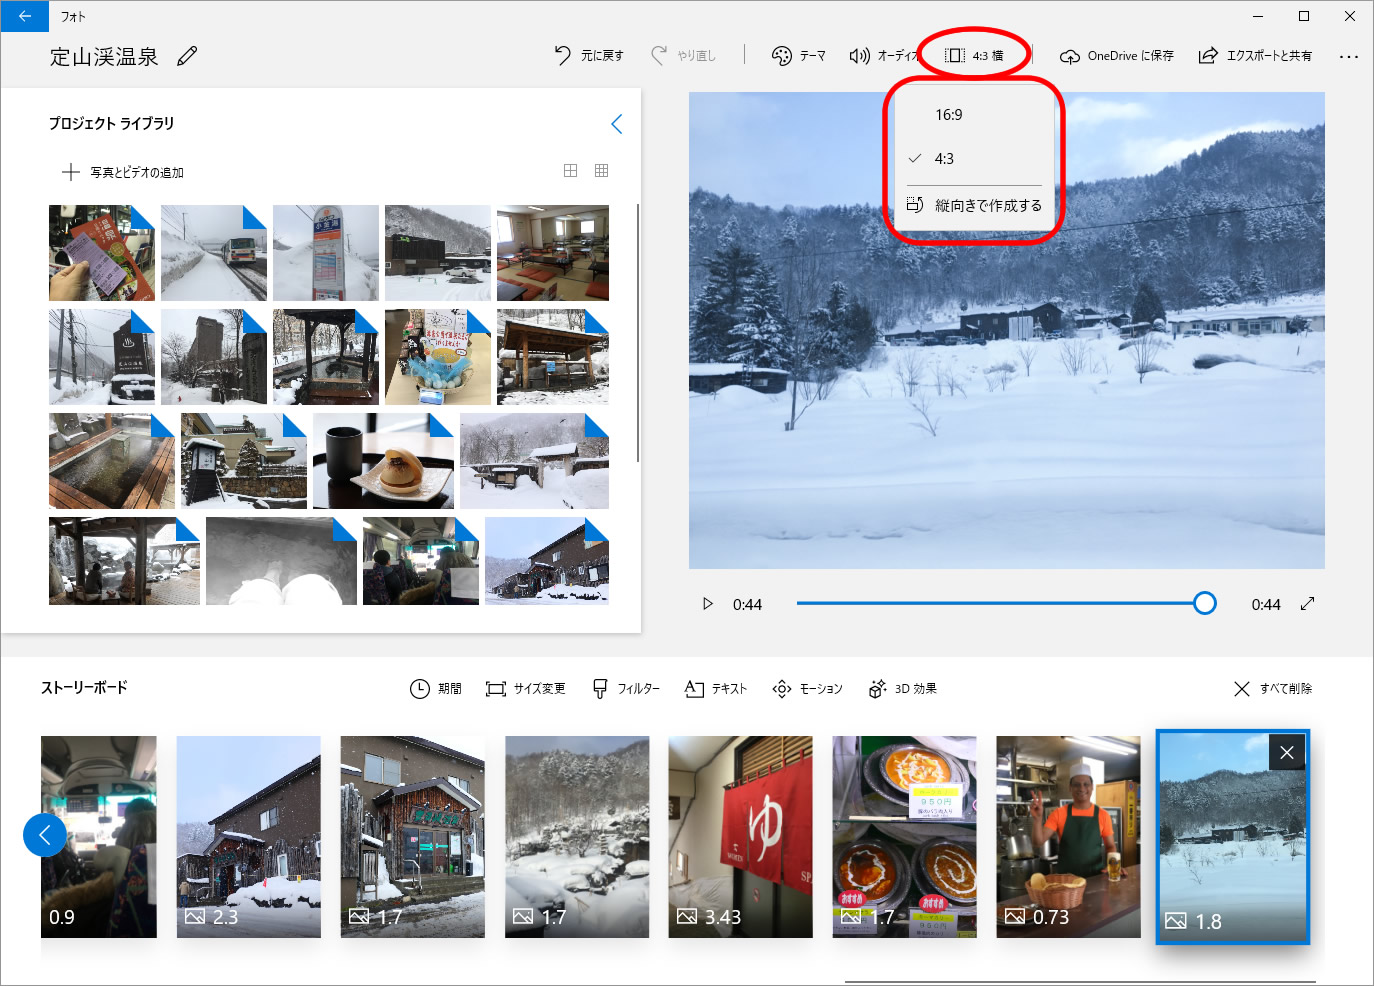Viewport: 1374px width, 986px height.
Task: Click the Undo (元に戻す) button
Action: [589, 56]
